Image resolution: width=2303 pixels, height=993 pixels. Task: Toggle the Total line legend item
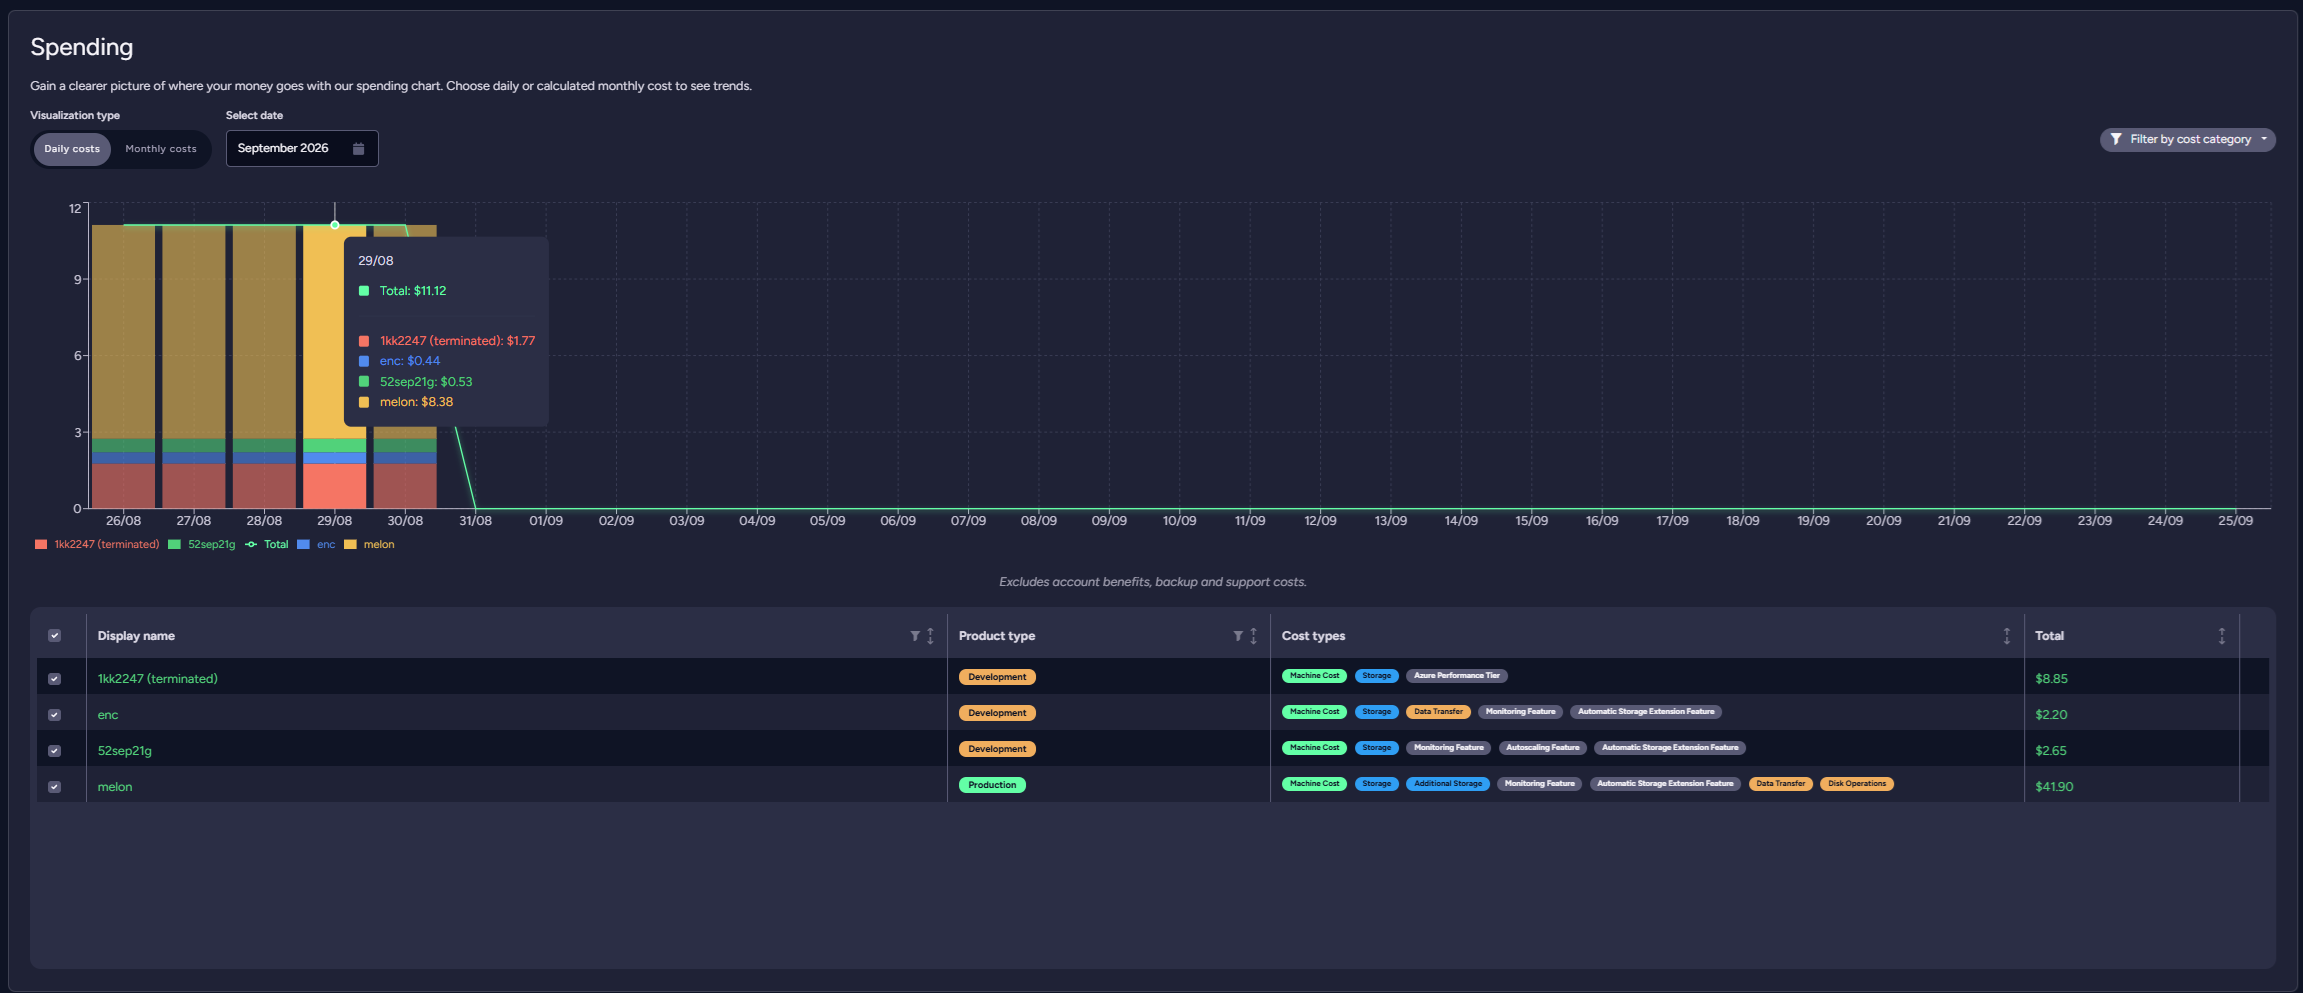click(x=267, y=545)
